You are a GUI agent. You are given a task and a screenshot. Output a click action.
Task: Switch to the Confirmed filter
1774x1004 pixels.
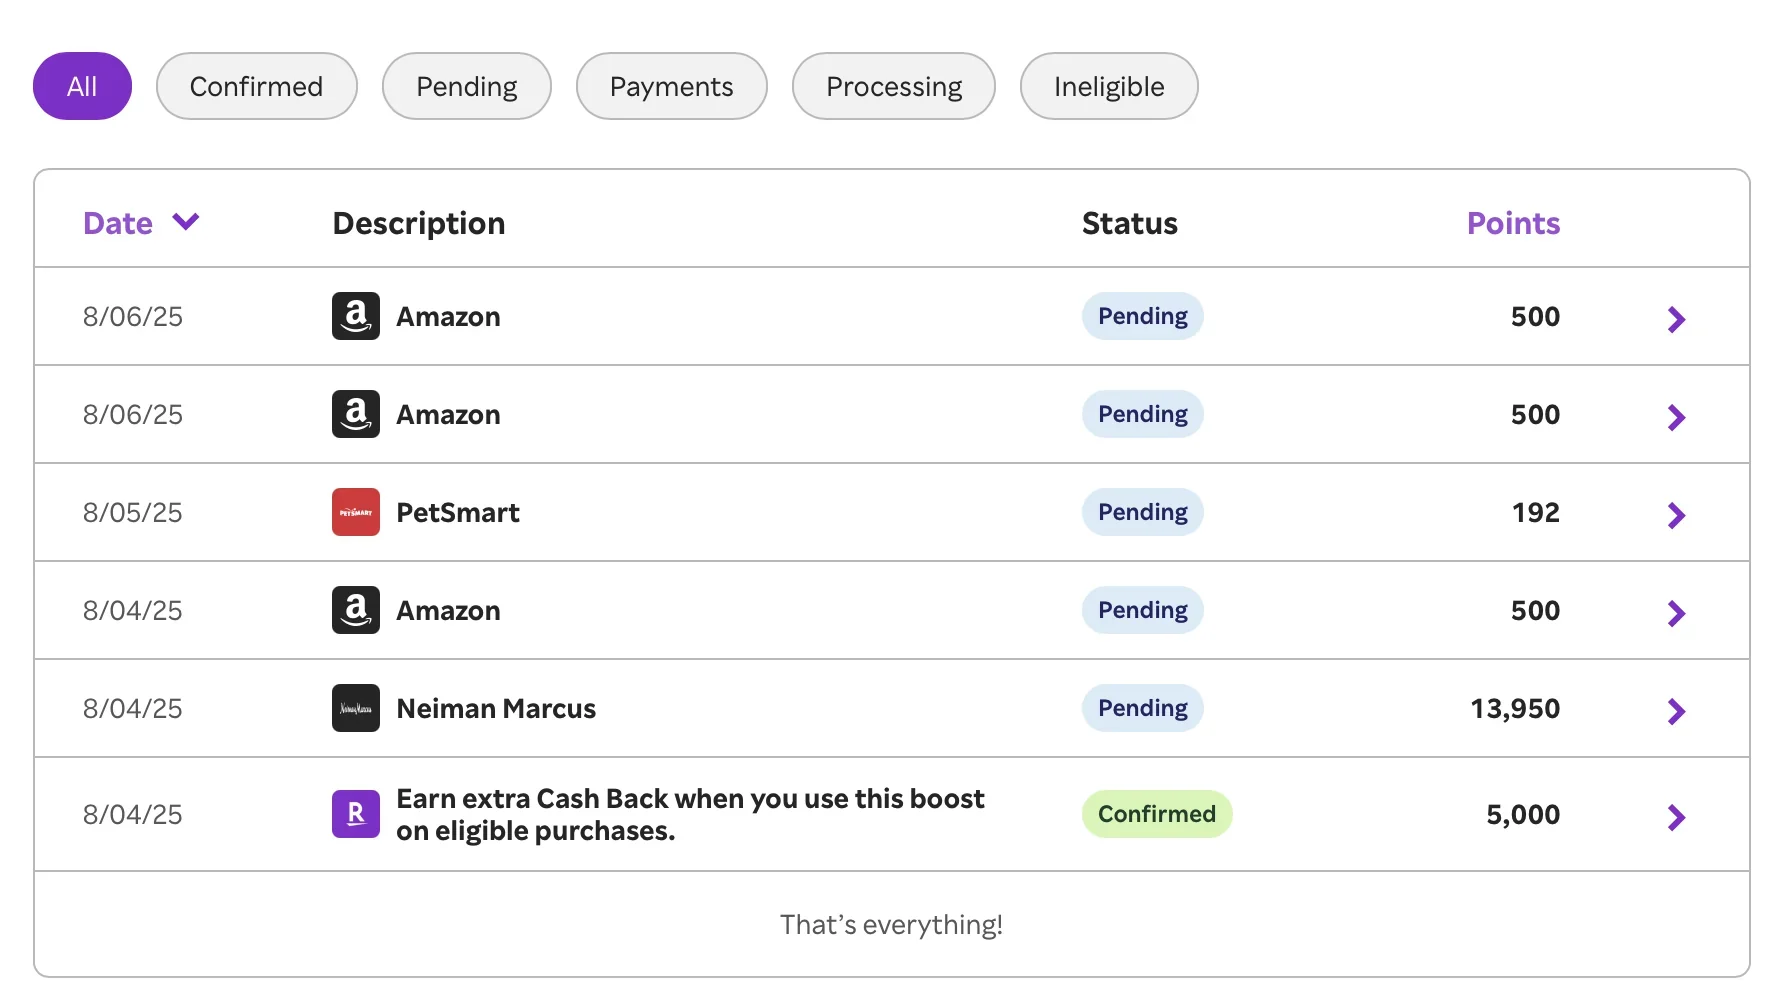point(256,86)
